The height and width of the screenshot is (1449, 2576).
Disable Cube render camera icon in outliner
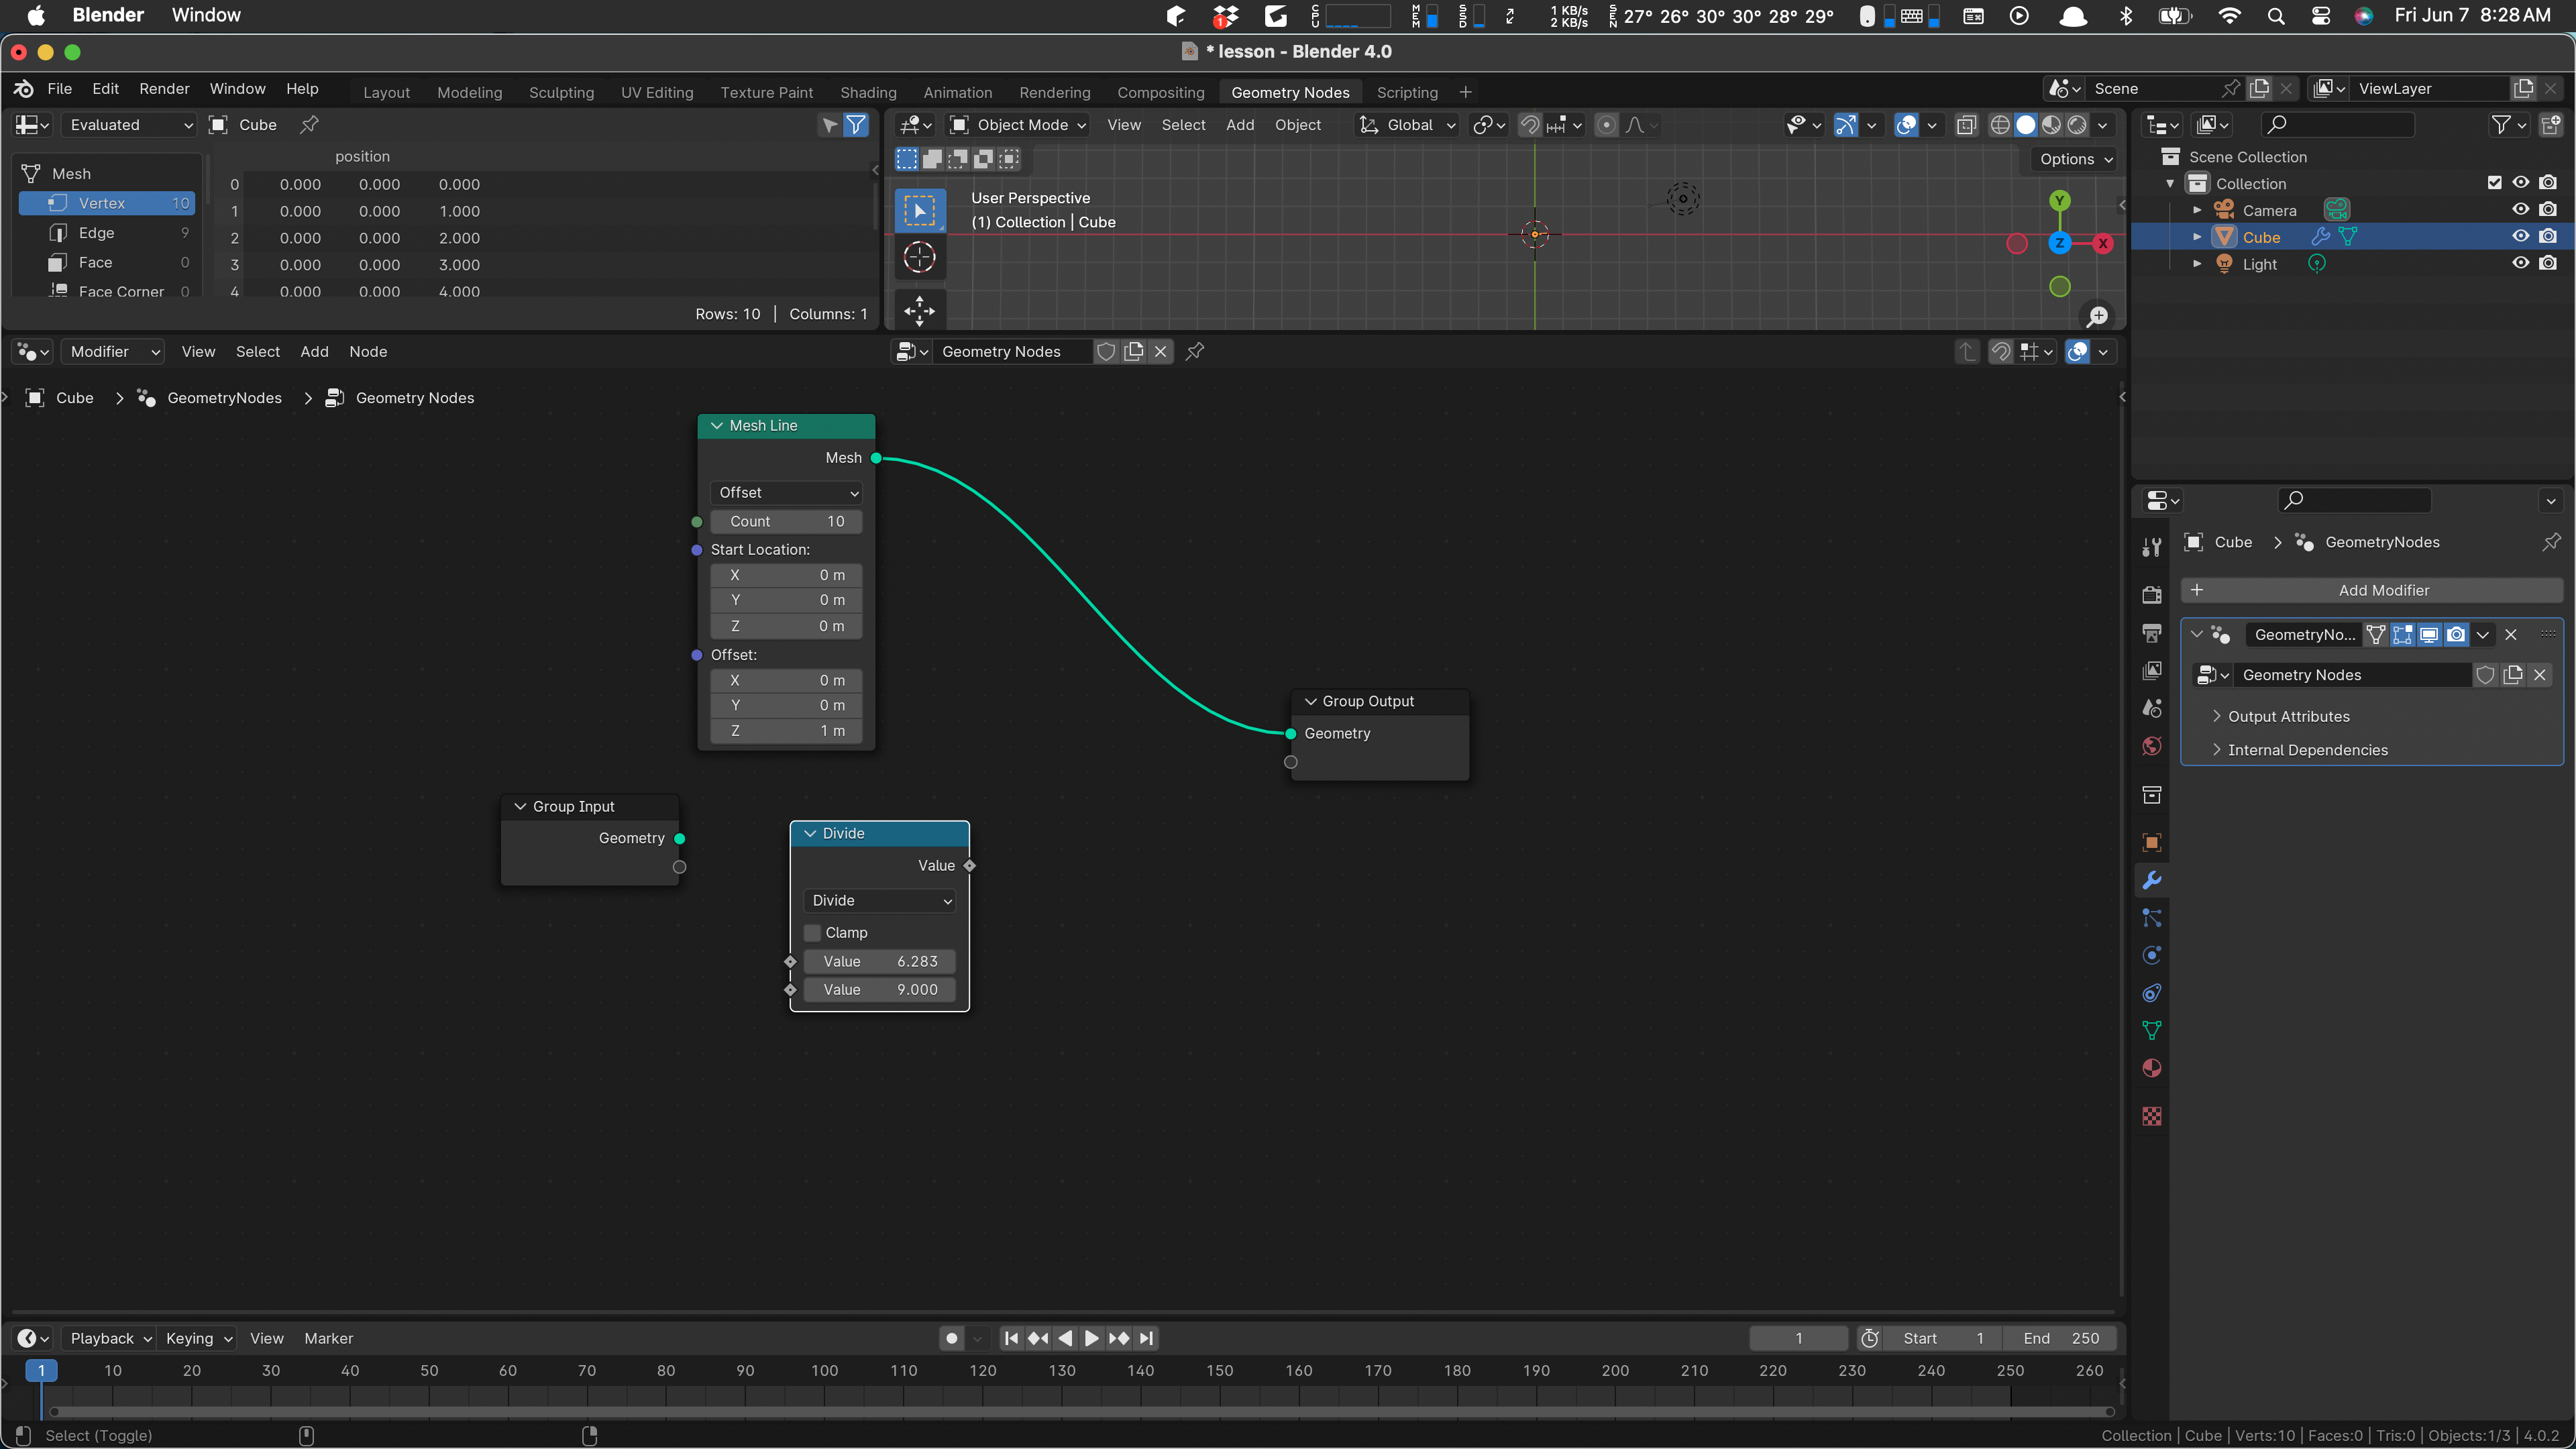click(x=2547, y=237)
